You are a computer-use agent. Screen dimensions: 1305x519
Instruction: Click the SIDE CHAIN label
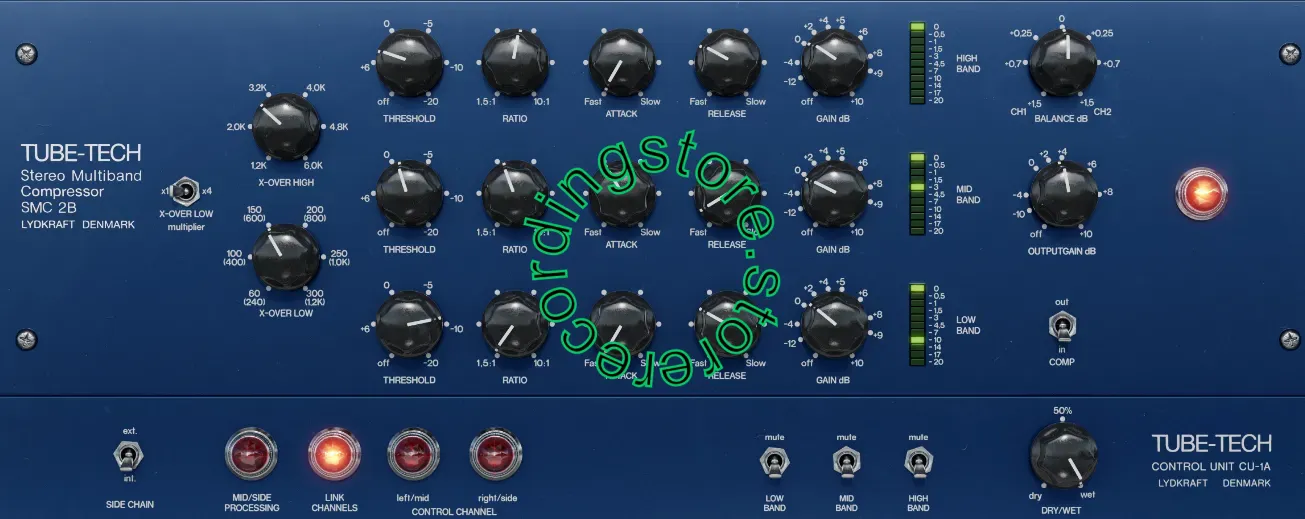[130, 505]
